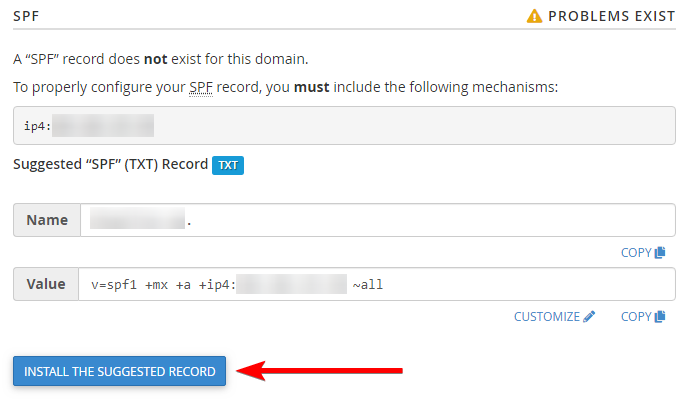The height and width of the screenshot is (403, 686).
Task: Copy the SPF value using the COPY link
Action: pos(643,316)
